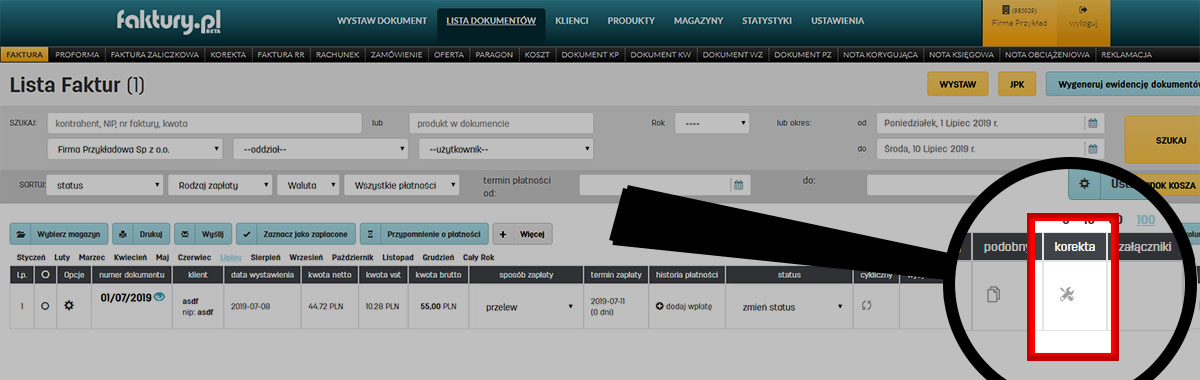Image resolution: width=1200 pixels, height=380 pixels.
Task: Click the plus icon in 'dodaj wpłatę'
Action: (660, 306)
